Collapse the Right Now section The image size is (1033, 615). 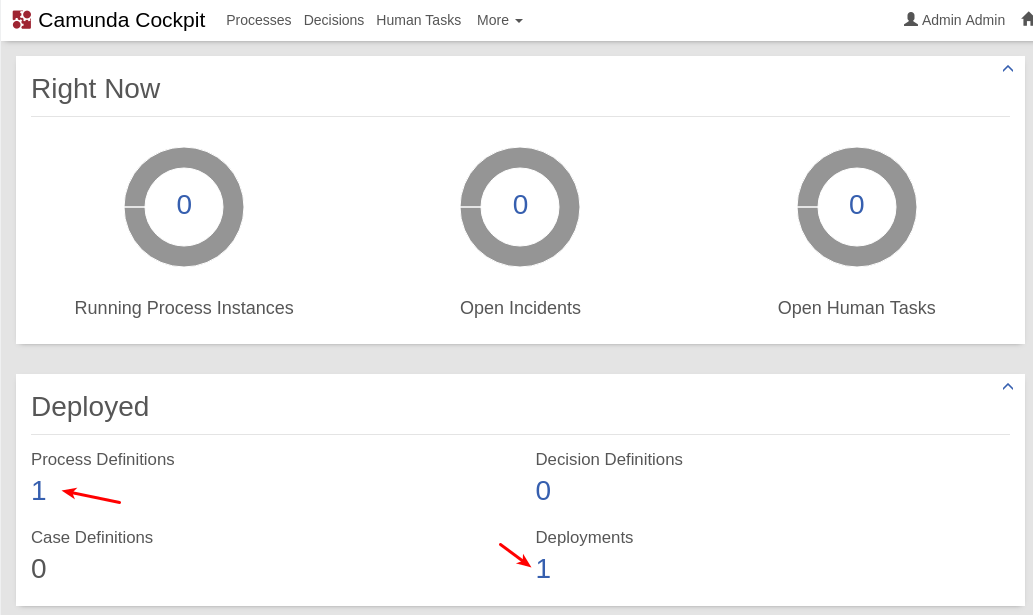[x=1007, y=69]
